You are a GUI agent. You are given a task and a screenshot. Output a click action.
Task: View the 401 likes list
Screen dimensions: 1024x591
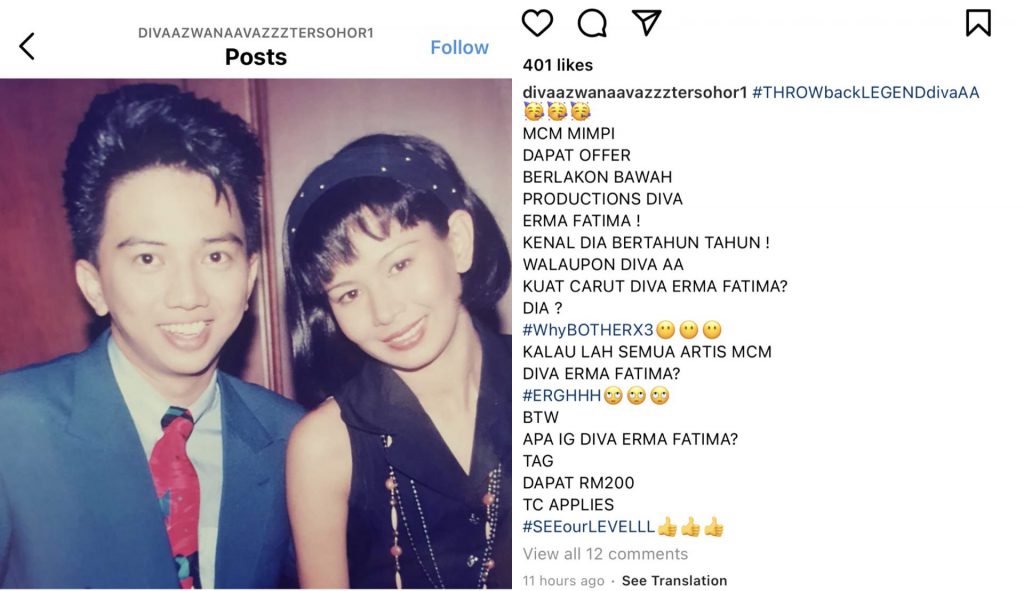click(557, 65)
